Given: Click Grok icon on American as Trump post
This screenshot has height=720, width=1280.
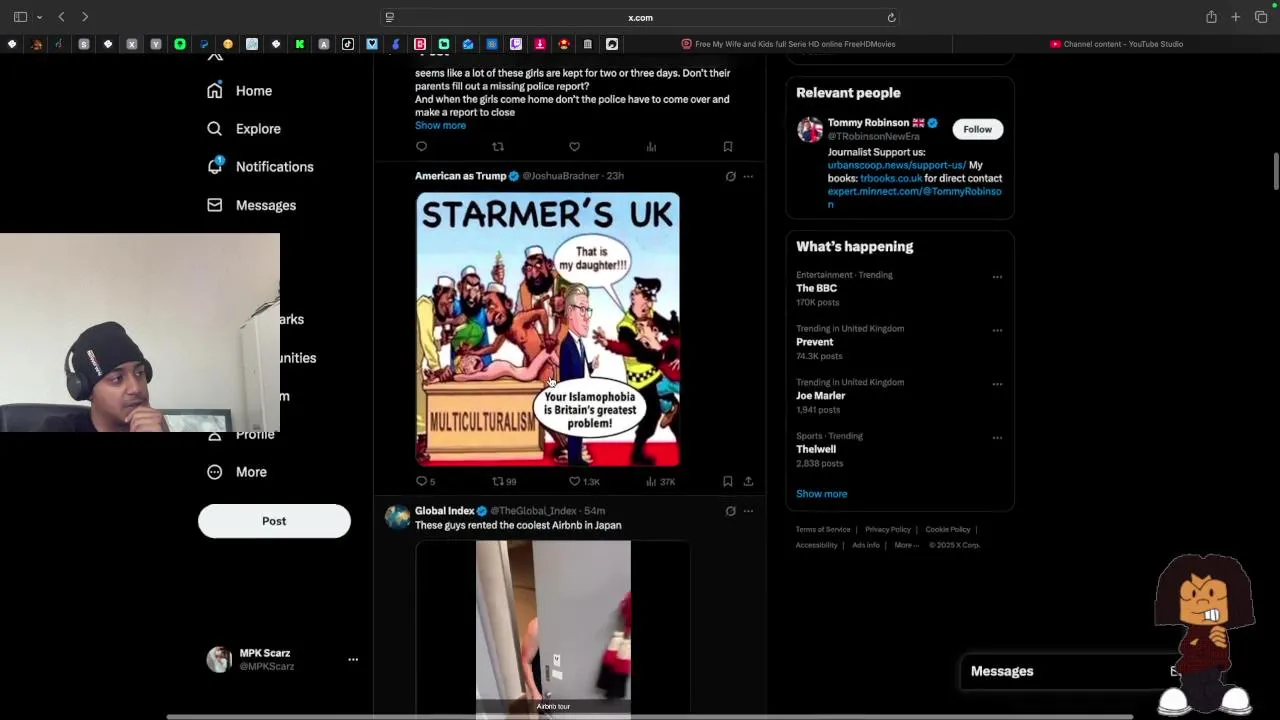Looking at the screenshot, I should [730, 176].
